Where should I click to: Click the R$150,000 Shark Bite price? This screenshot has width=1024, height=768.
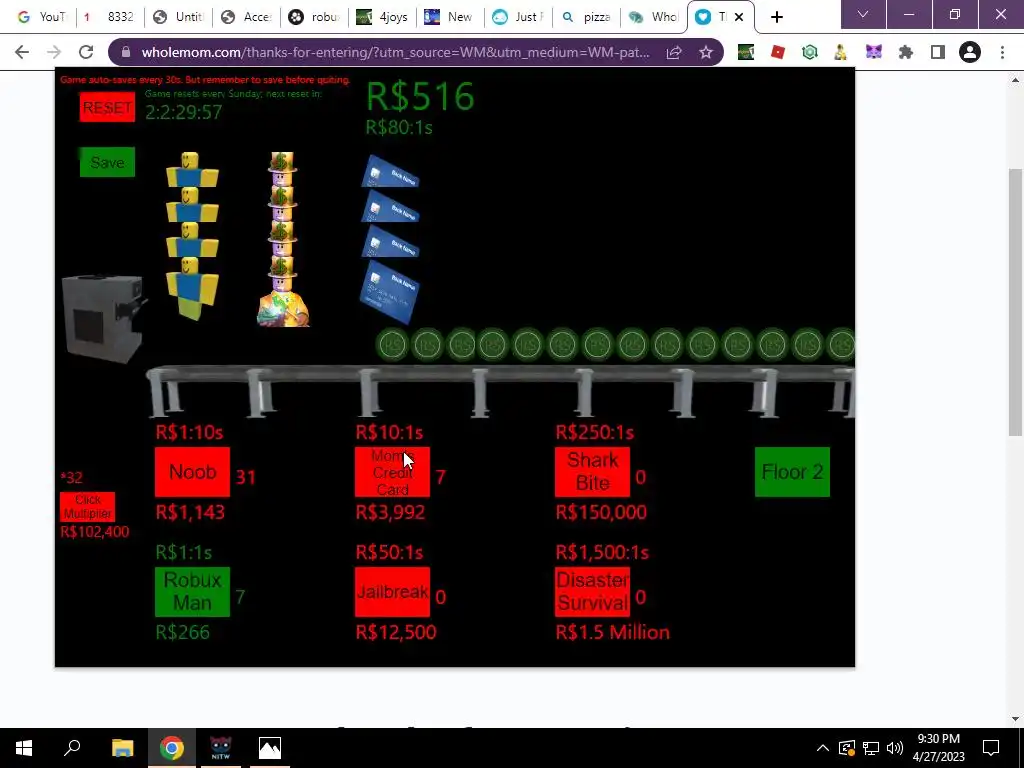tap(601, 512)
